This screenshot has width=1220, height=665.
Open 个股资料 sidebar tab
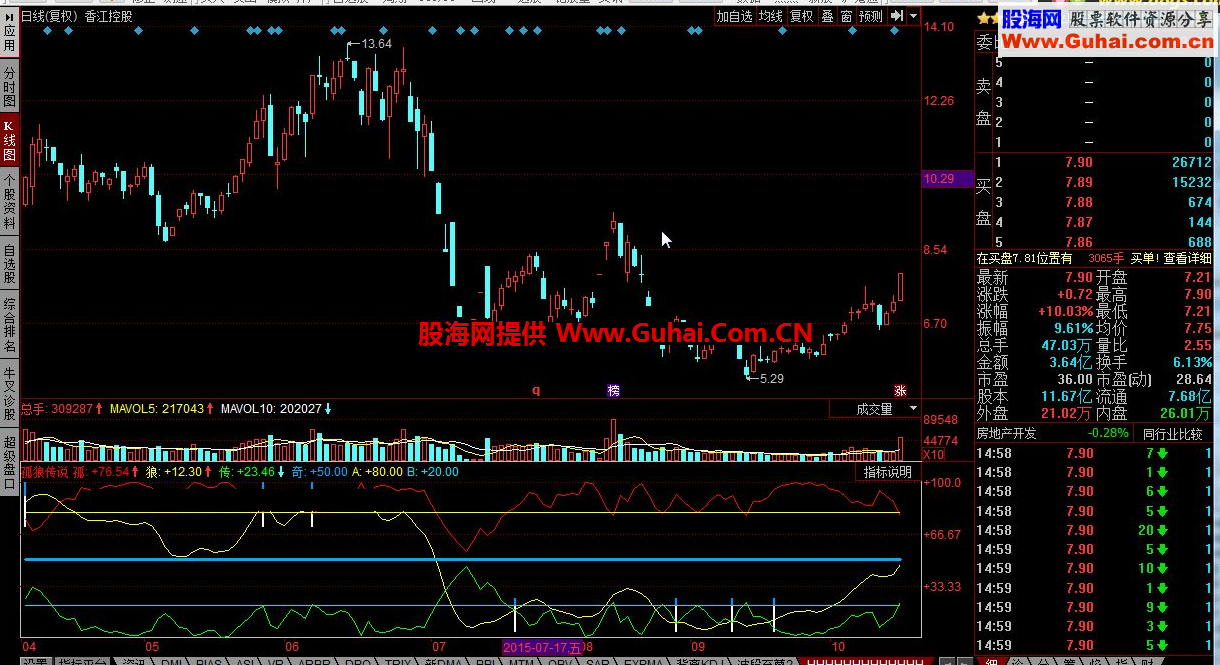click(9, 202)
